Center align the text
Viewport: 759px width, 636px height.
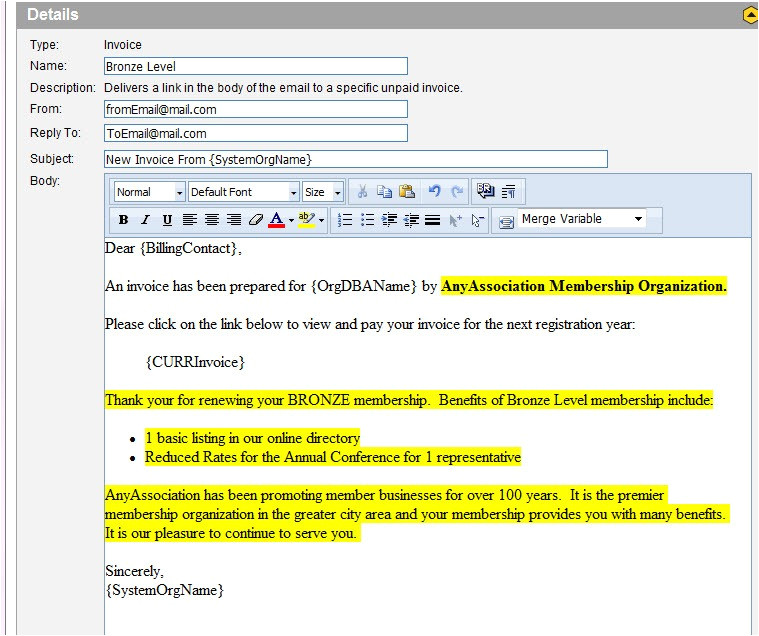click(x=211, y=220)
